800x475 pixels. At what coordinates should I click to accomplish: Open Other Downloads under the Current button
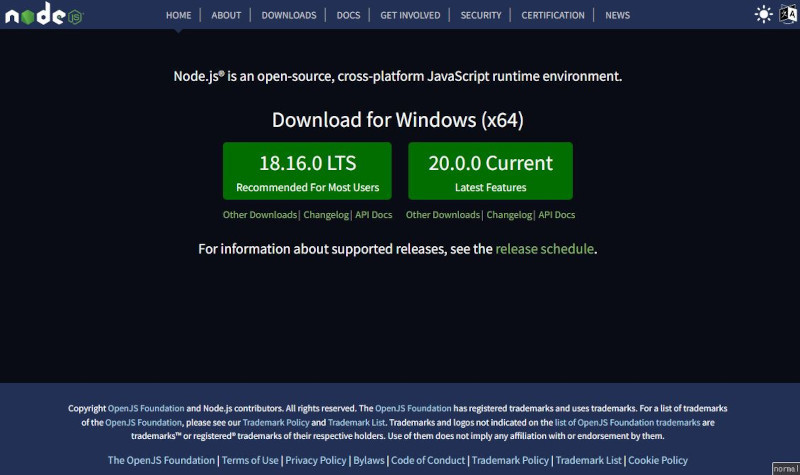pos(443,215)
